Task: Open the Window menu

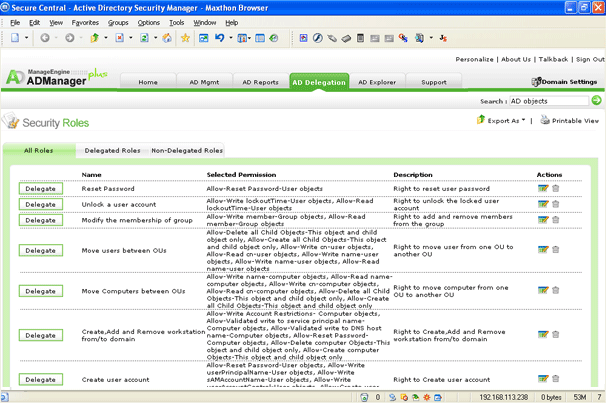Action: [205, 23]
